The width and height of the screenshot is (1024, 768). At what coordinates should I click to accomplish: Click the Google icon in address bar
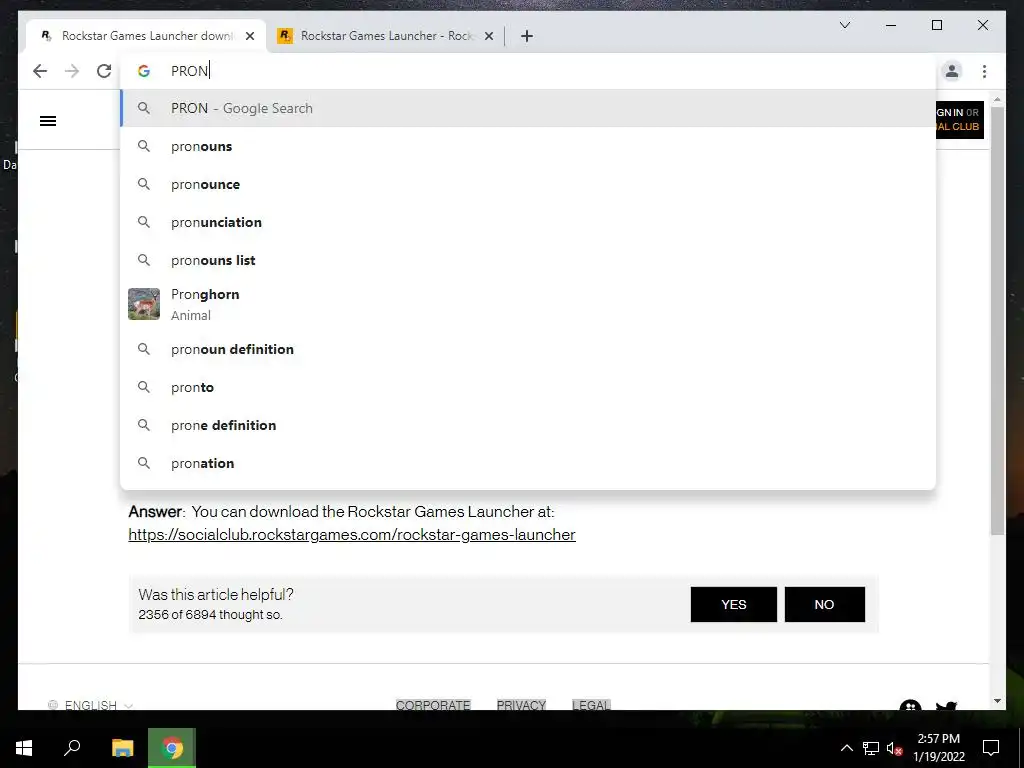coord(144,71)
